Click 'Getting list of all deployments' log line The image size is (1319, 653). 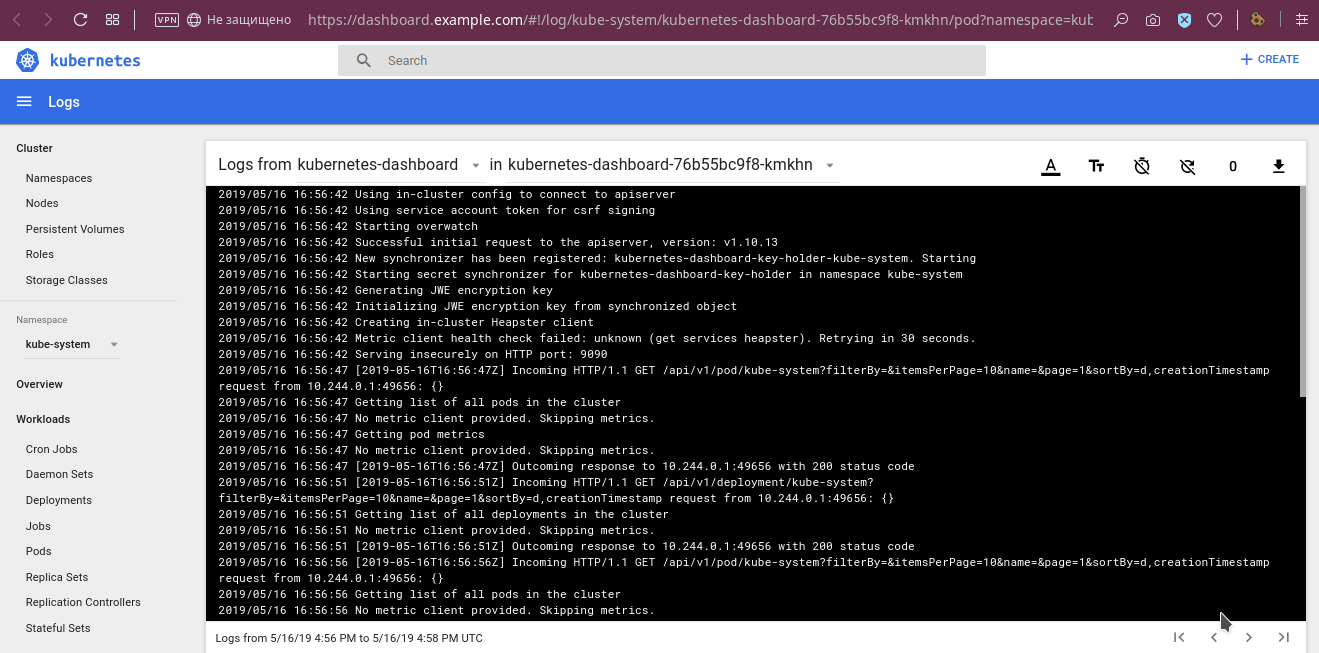click(443, 514)
